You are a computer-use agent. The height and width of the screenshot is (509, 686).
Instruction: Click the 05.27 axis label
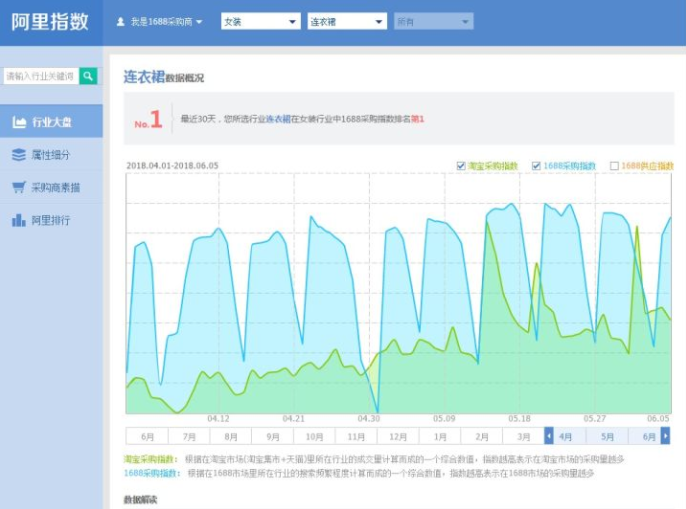click(x=594, y=418)
